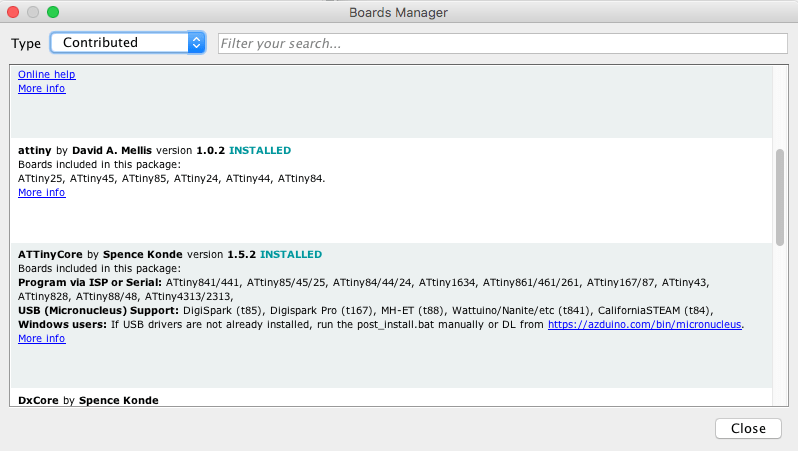The height and width of the screenshot is (451, 798).
Task: Click the blue arrows on the Type combo box
Action: pyautogui.click(x=196, y=43)
